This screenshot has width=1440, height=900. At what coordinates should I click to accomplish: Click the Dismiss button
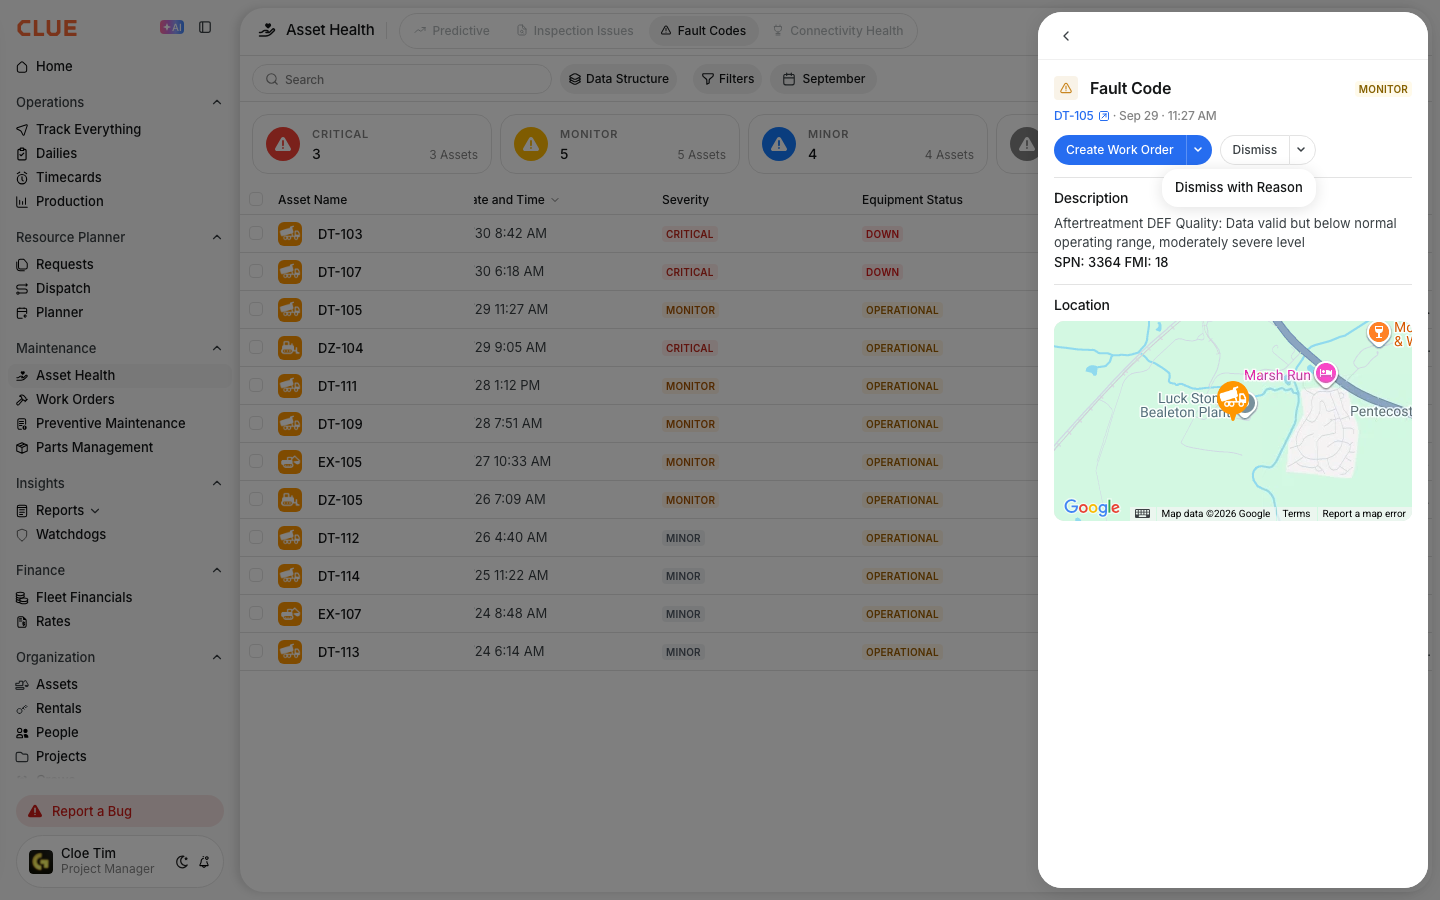(x=1254, y=150)
